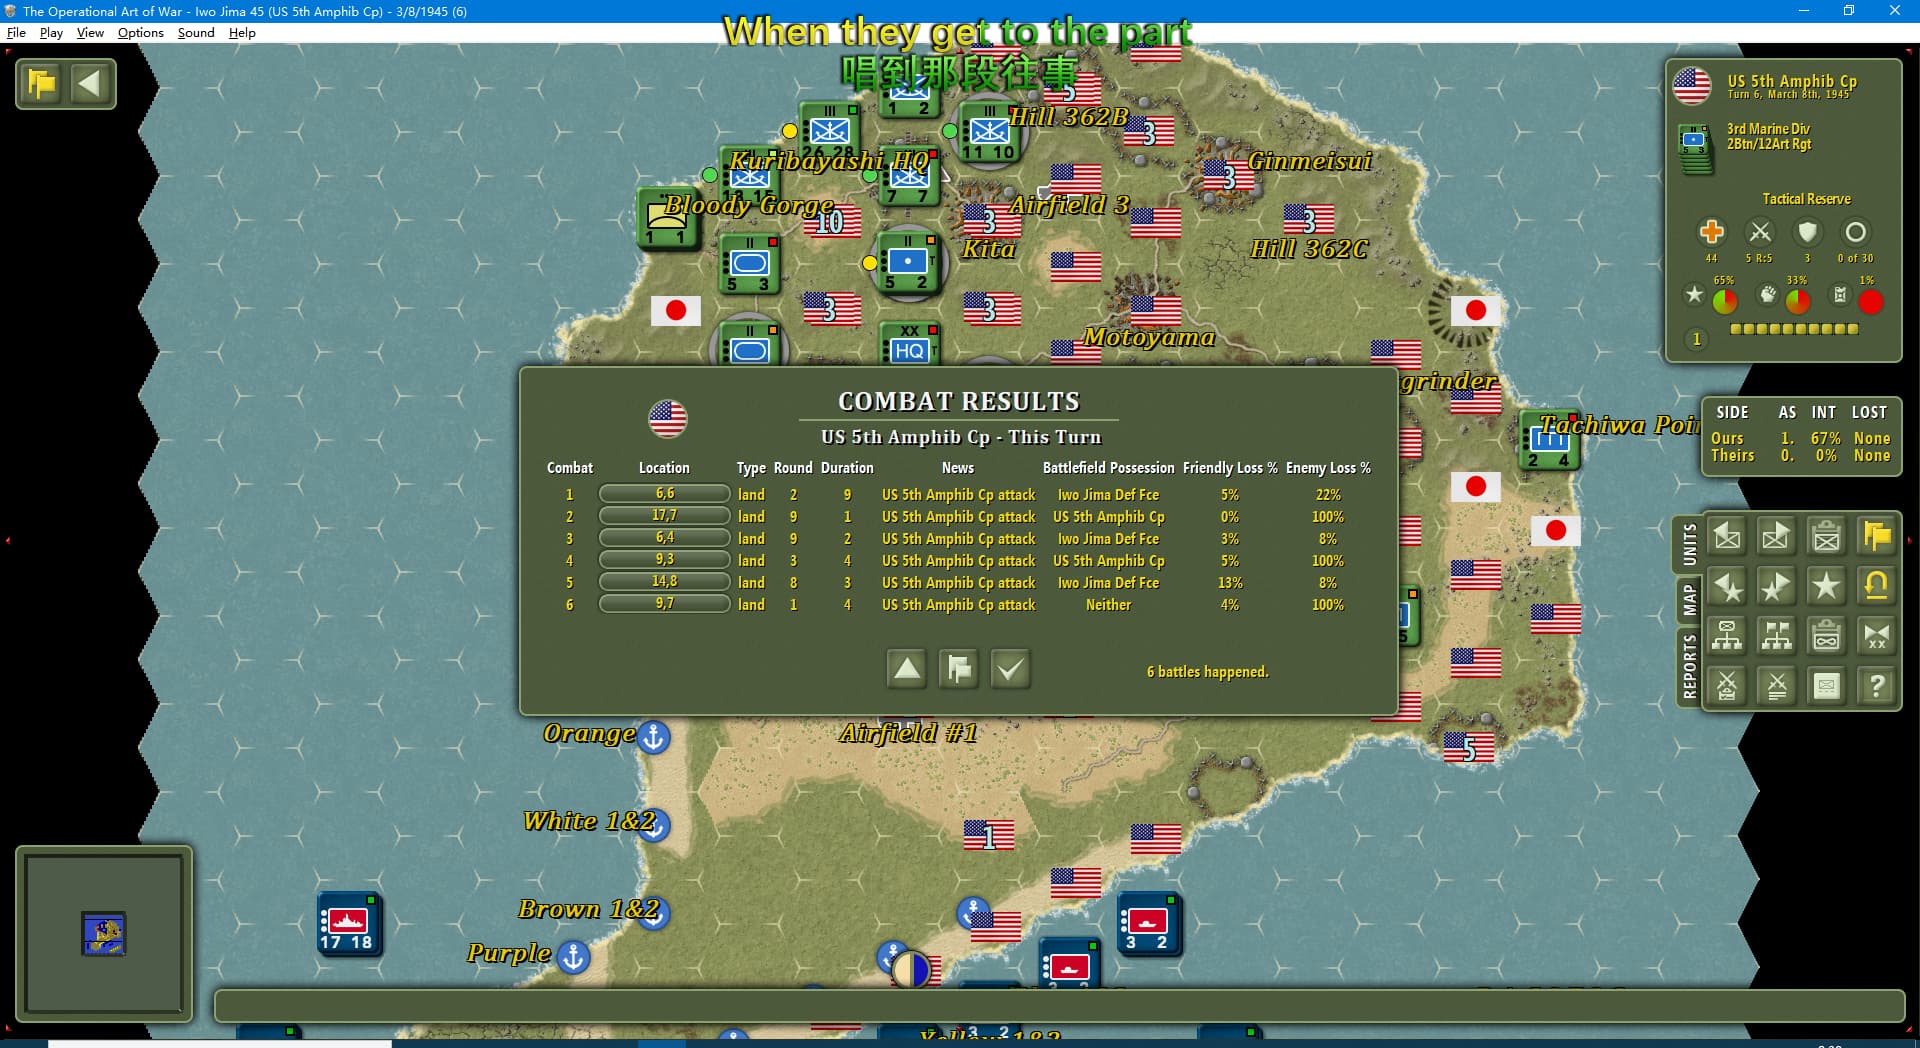Click the yellow undo arrow icon

click(1876, 586)
